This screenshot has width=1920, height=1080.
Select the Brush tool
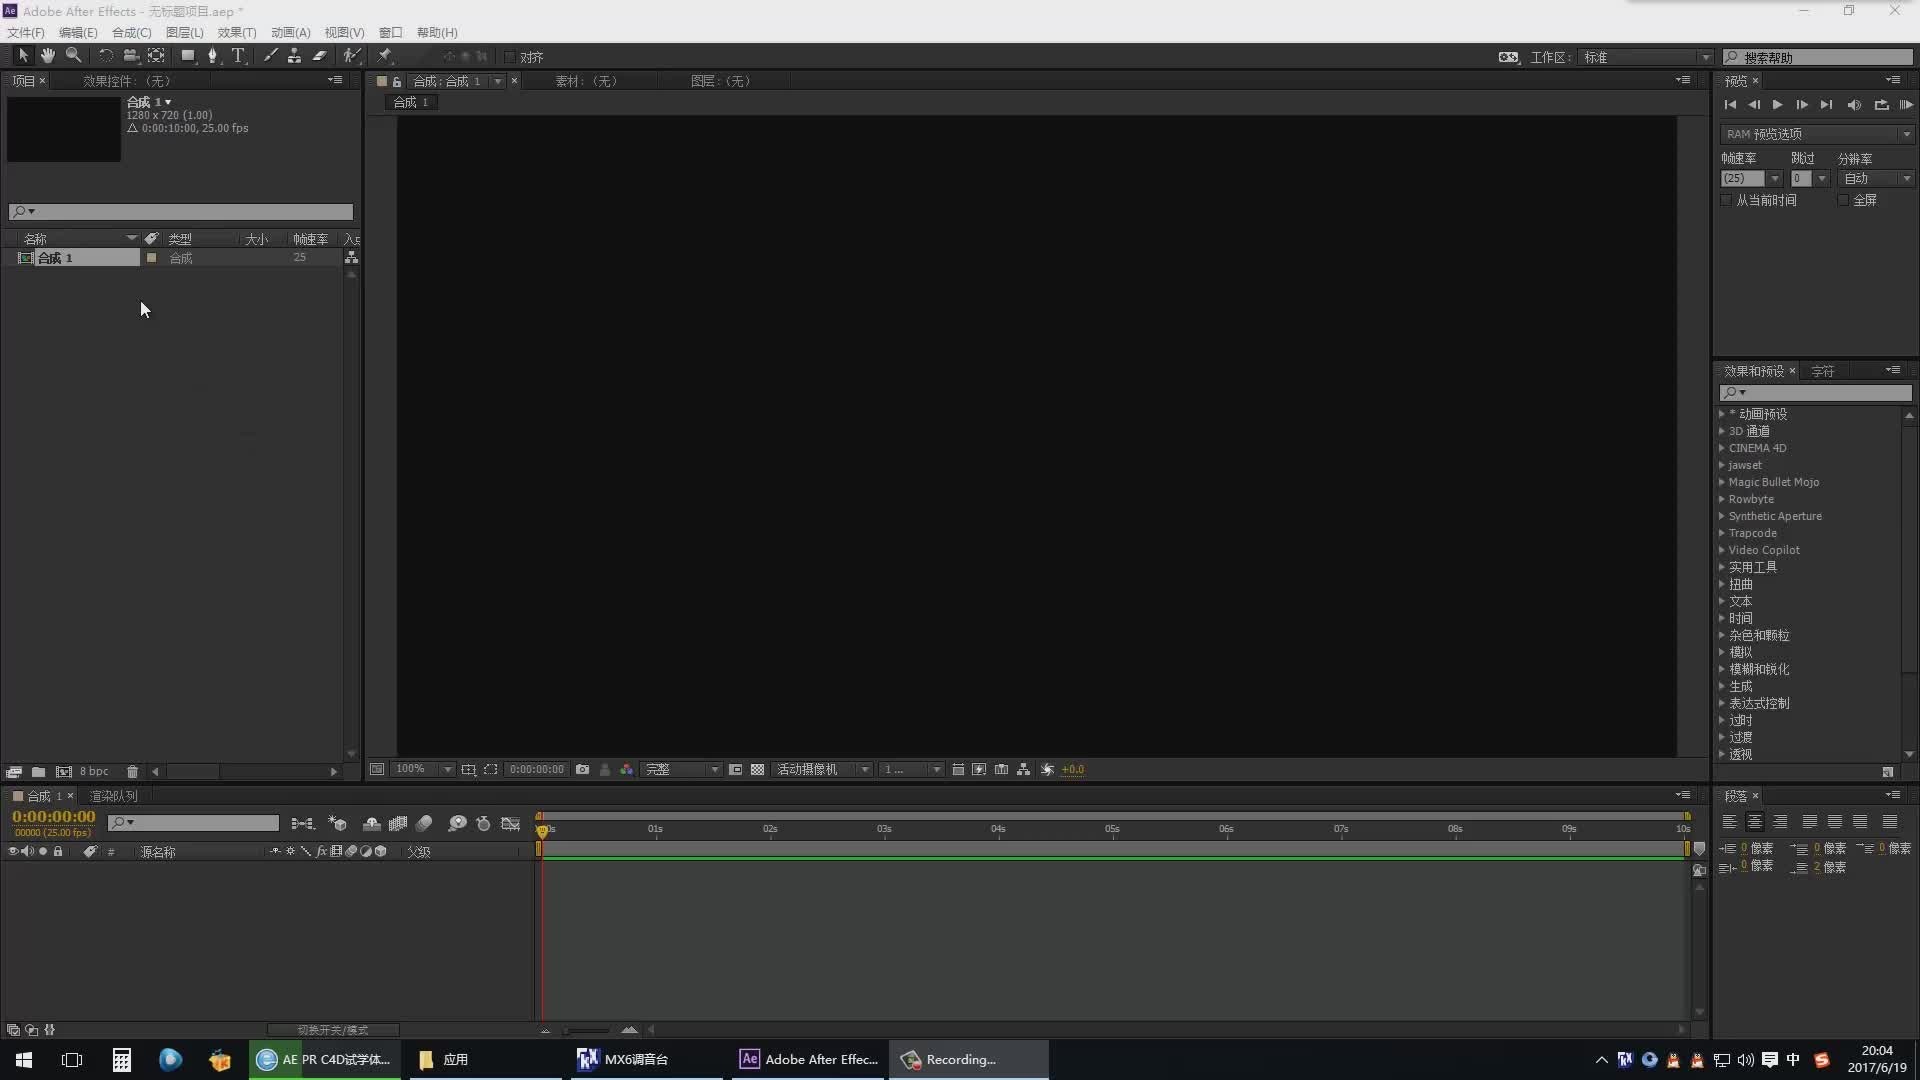tap(270, 56)
